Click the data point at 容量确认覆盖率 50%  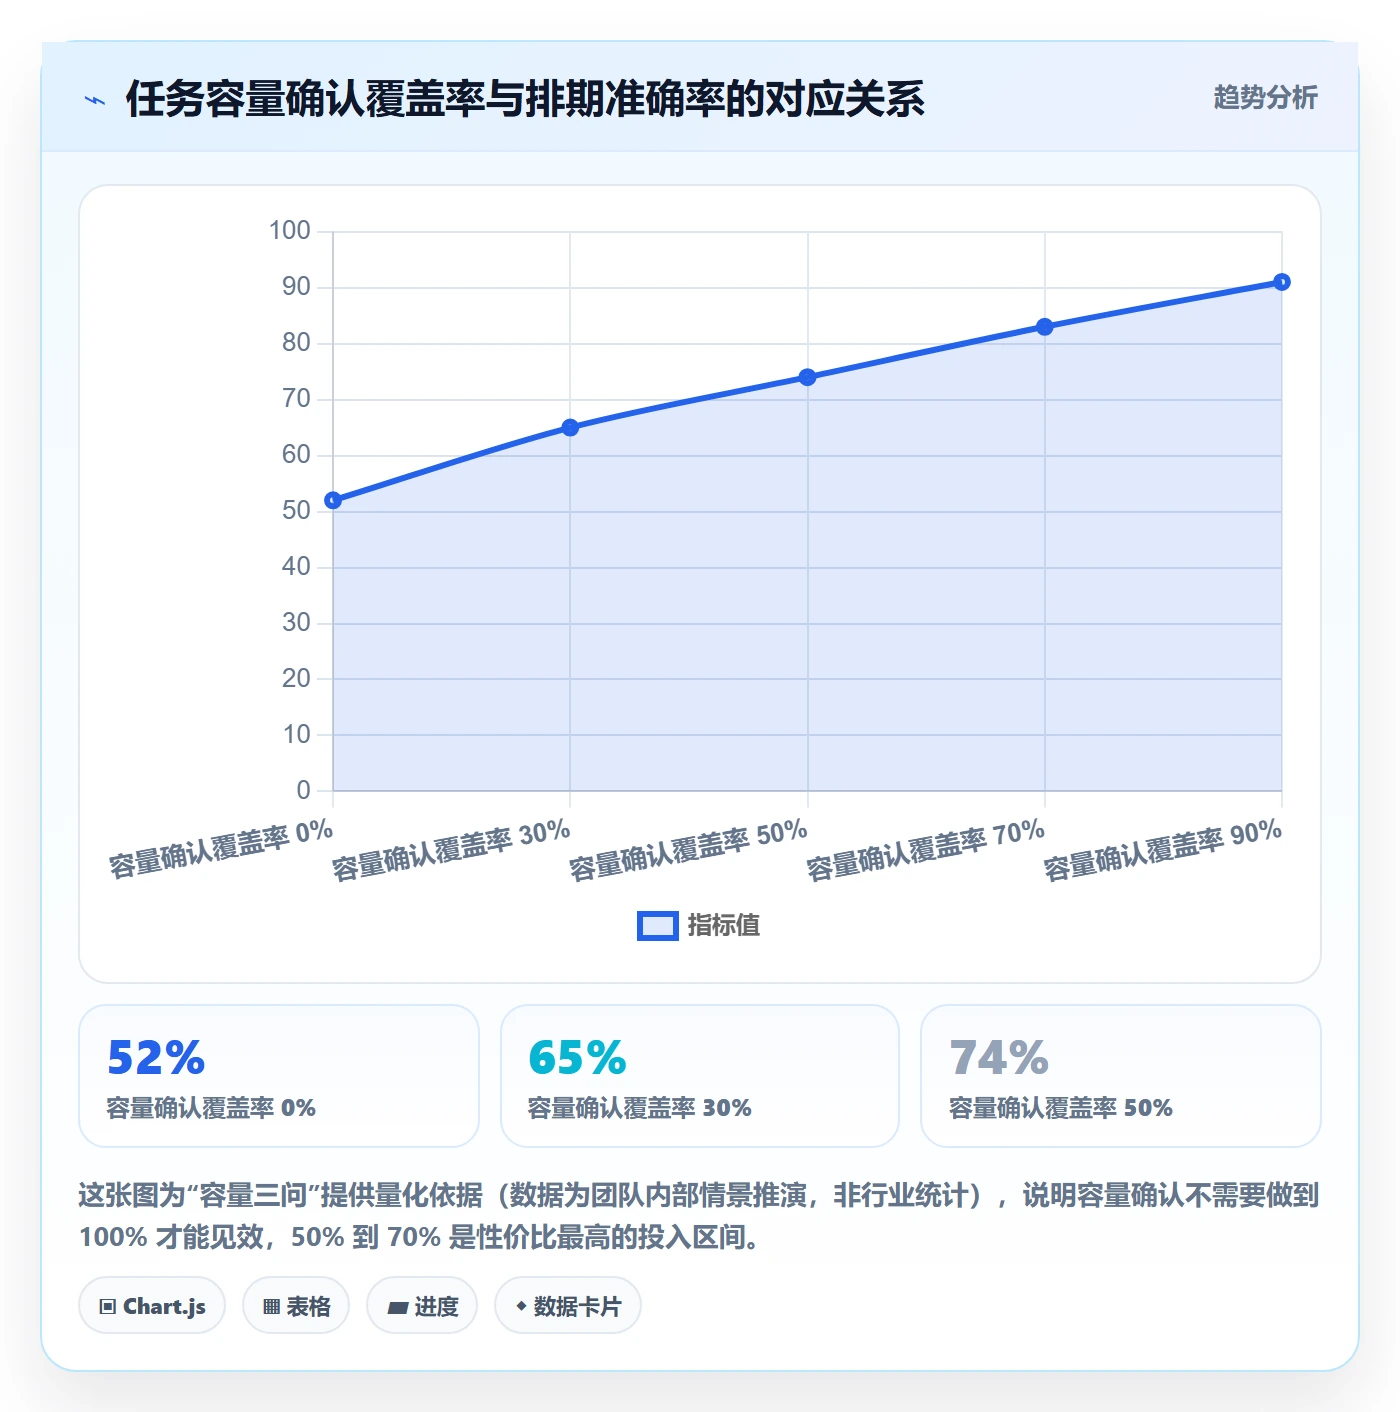point(808,377)
